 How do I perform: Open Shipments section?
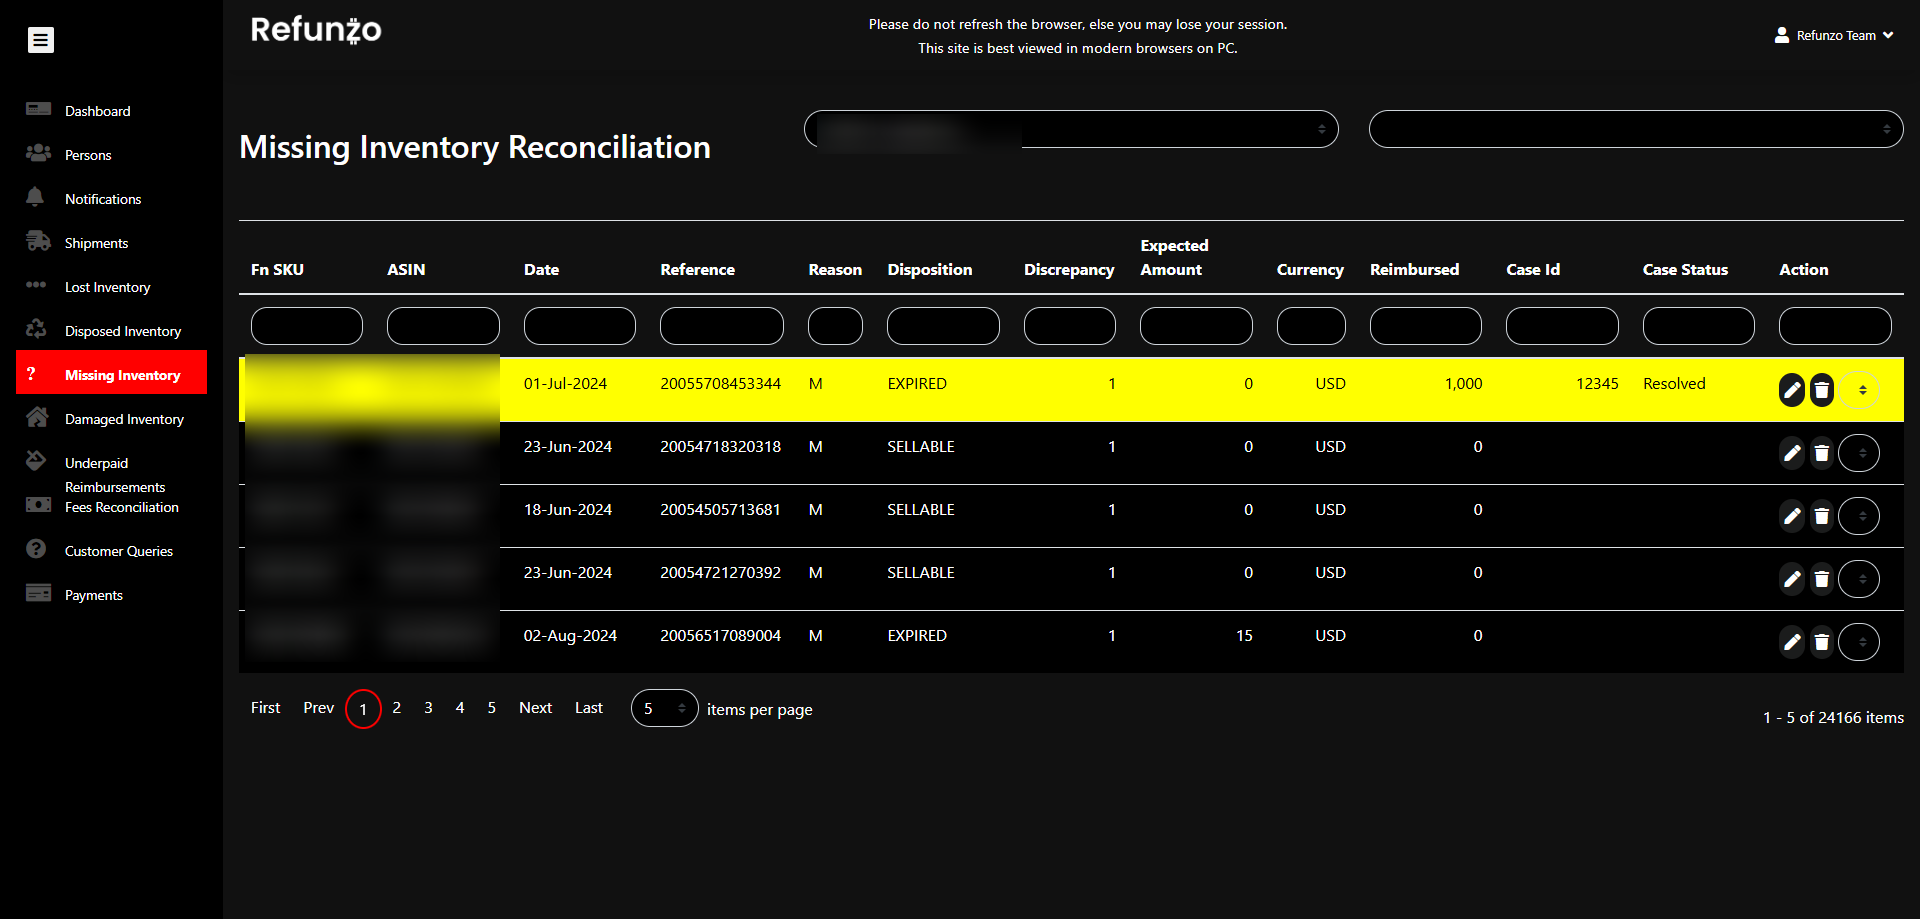(96, 243)
